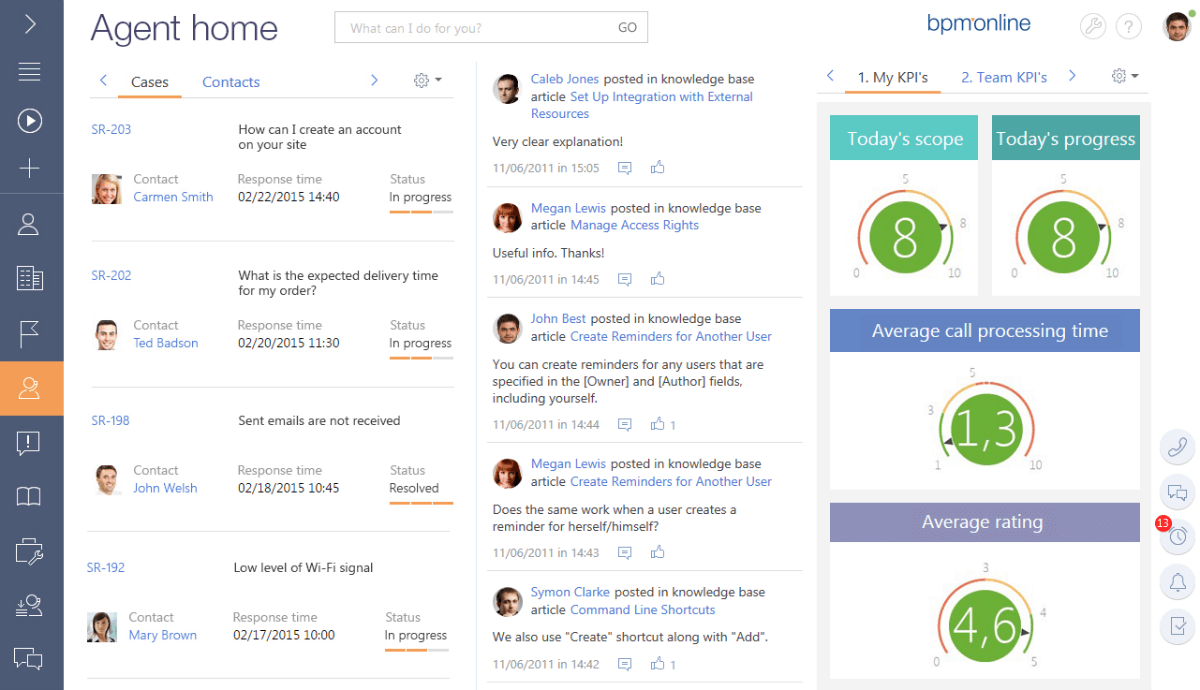Screen dimensions: 1200x690
Task: Click Carmen Smith's contact photo
Action: pos(107,189)
